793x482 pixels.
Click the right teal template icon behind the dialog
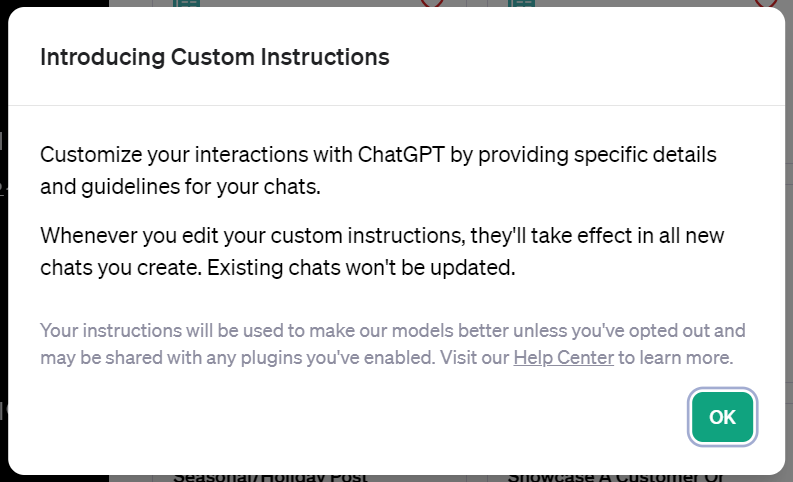(521, 3)
